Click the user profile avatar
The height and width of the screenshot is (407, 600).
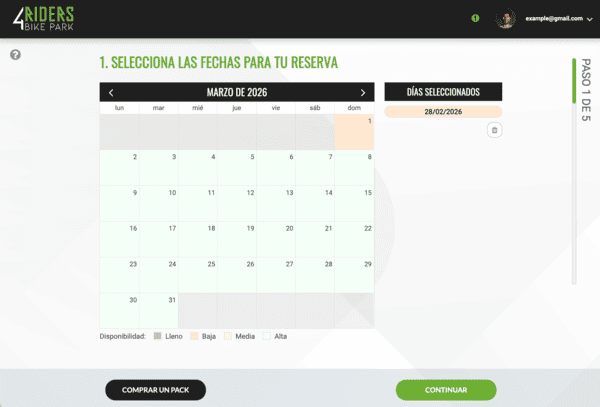(507, 18)
